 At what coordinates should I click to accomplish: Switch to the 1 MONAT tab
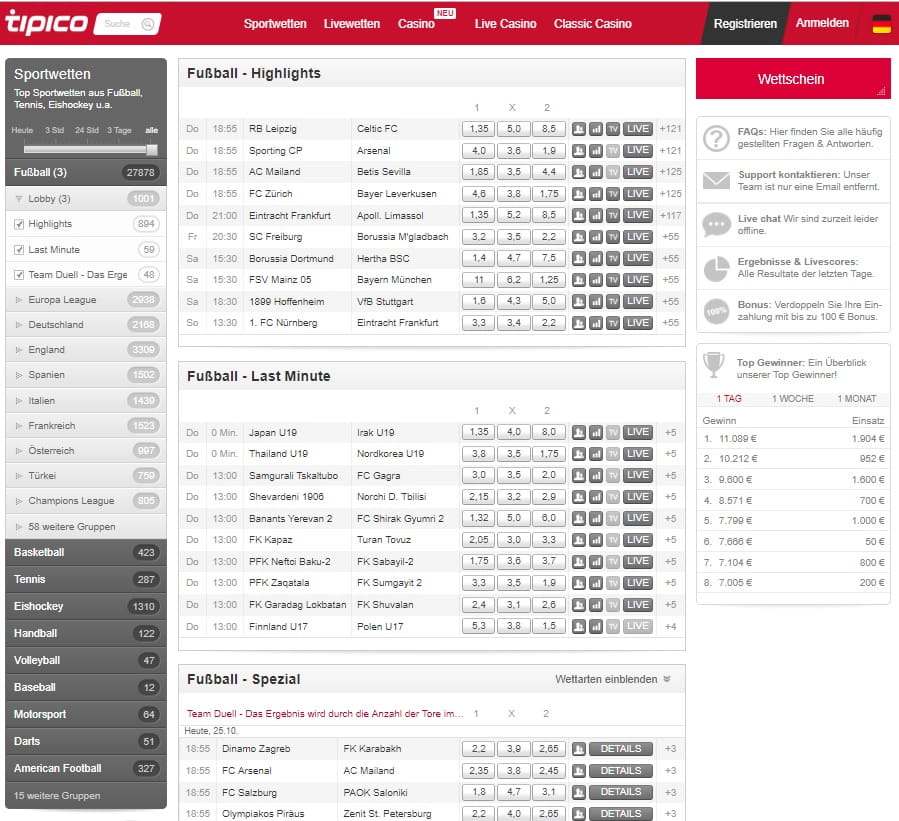pyautogui.click(x=857, y=399)
